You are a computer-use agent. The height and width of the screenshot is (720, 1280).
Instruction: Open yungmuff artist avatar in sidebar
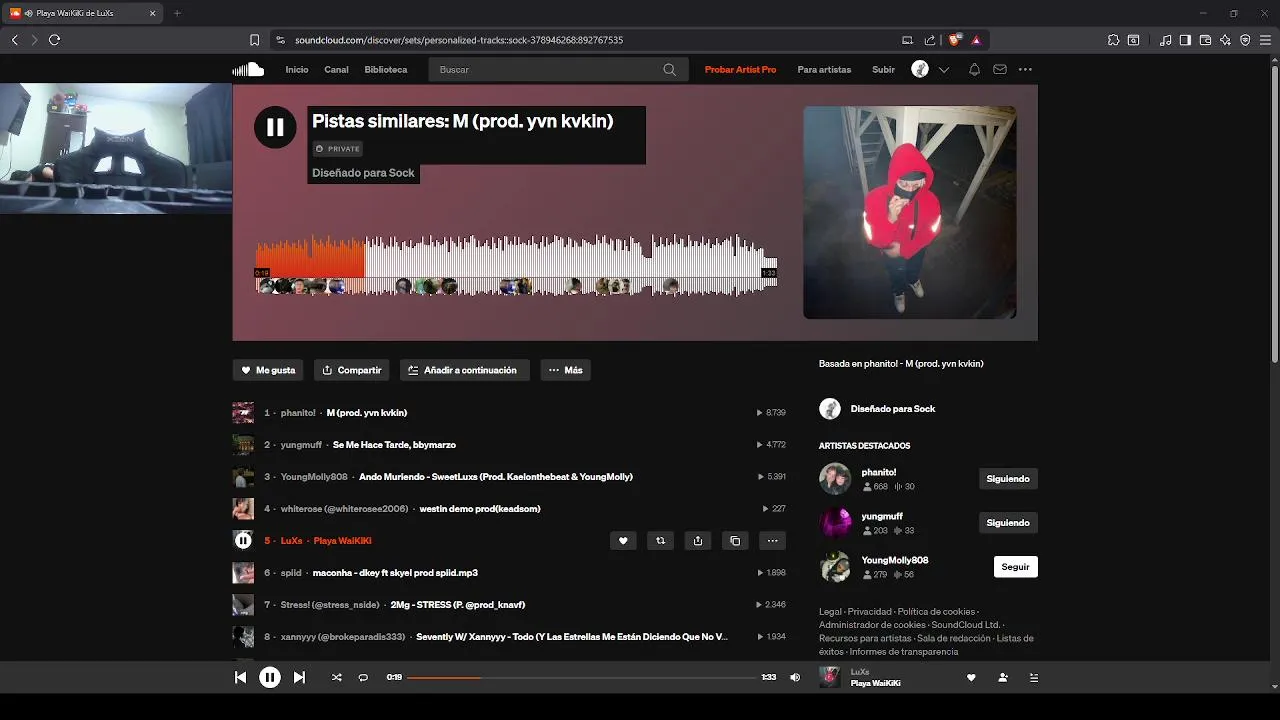point(835,523)
